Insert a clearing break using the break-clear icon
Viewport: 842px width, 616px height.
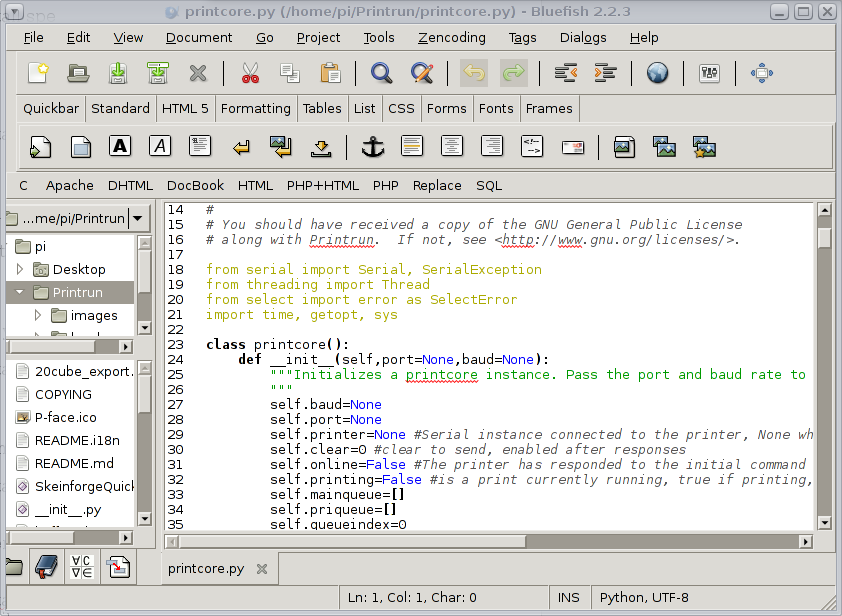[x=281, y=147]
